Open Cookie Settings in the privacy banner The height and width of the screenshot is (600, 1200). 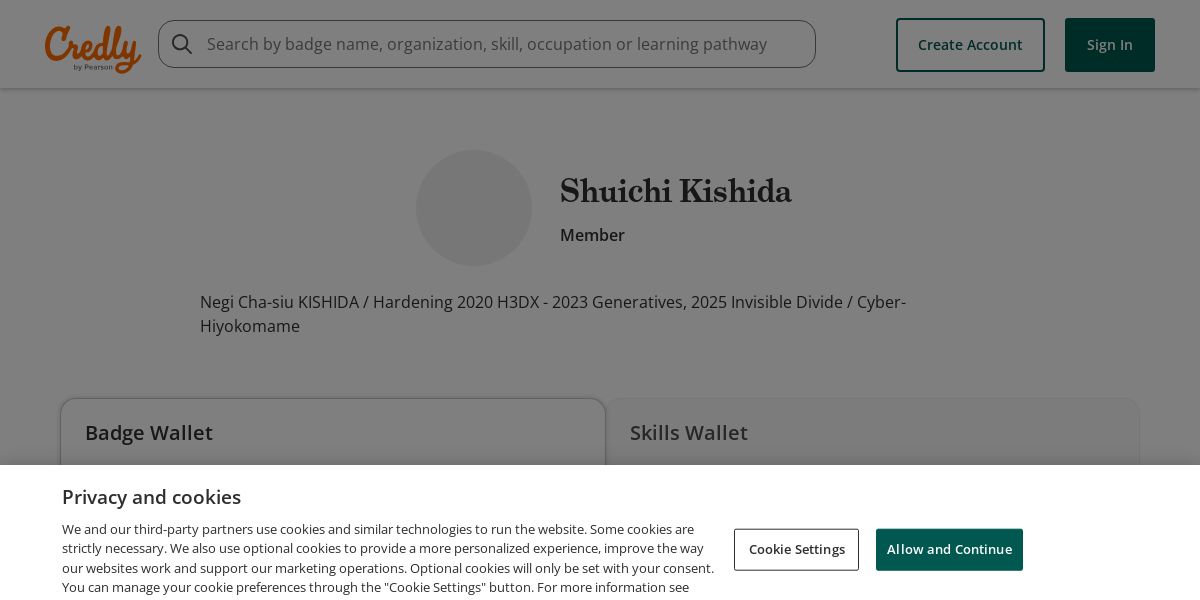click(796, 549)
